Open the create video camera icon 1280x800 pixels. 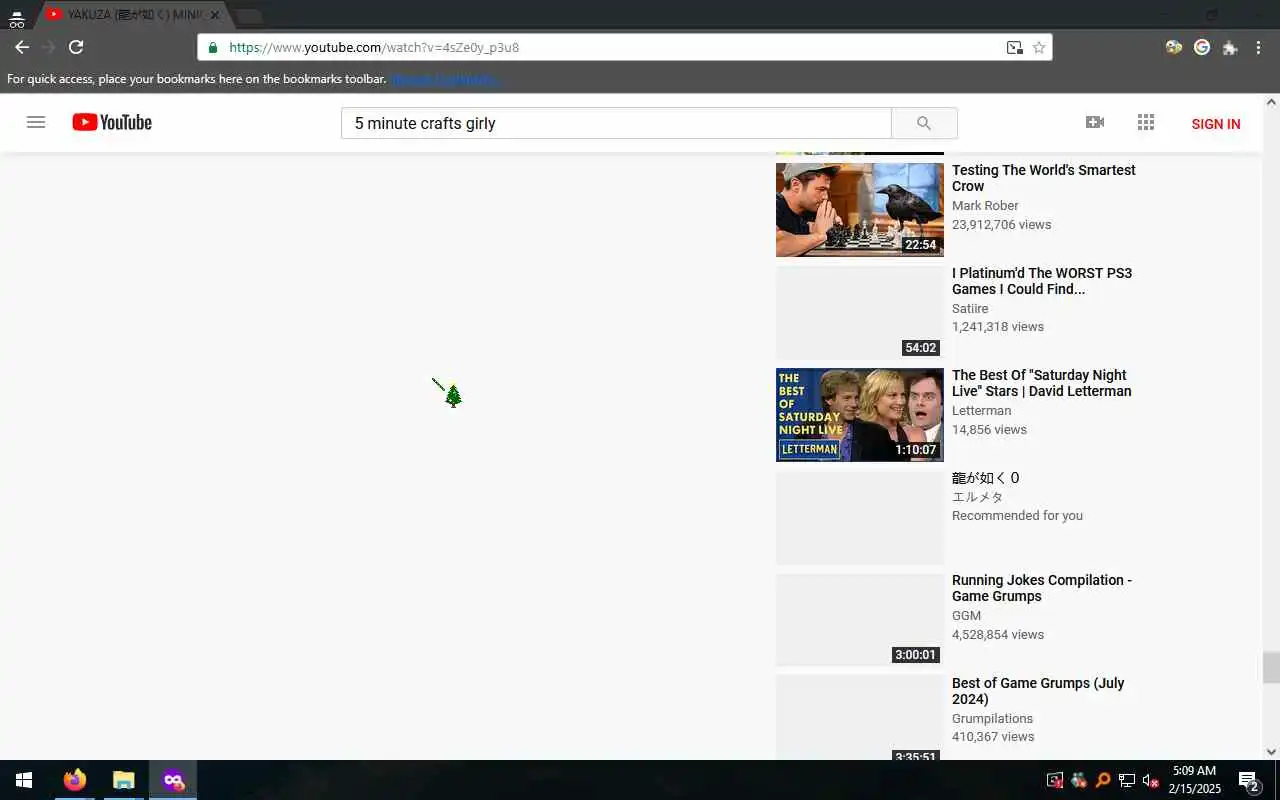point(1095,122)
